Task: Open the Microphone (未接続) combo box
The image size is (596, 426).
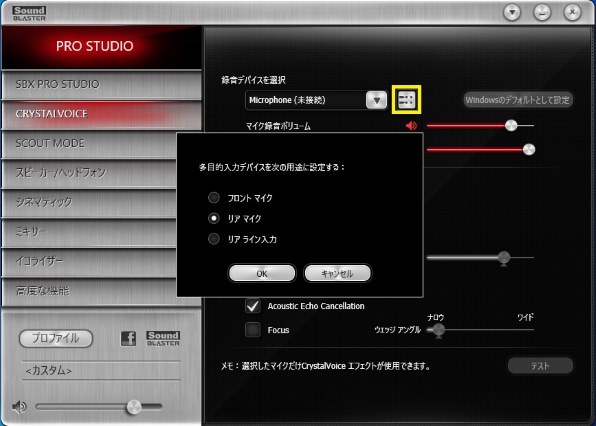Action: coord(316,100)
